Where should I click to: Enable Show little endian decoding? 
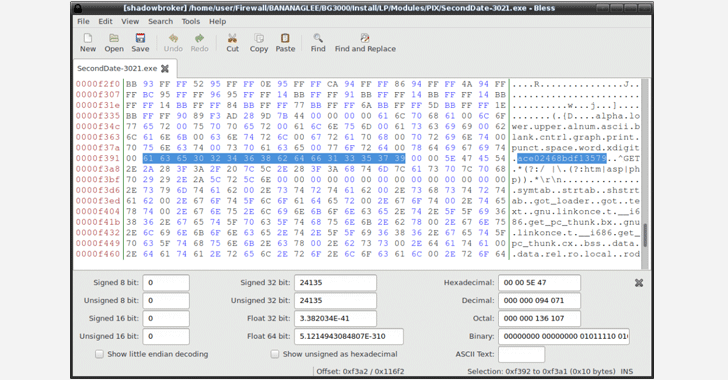(99, 354)
